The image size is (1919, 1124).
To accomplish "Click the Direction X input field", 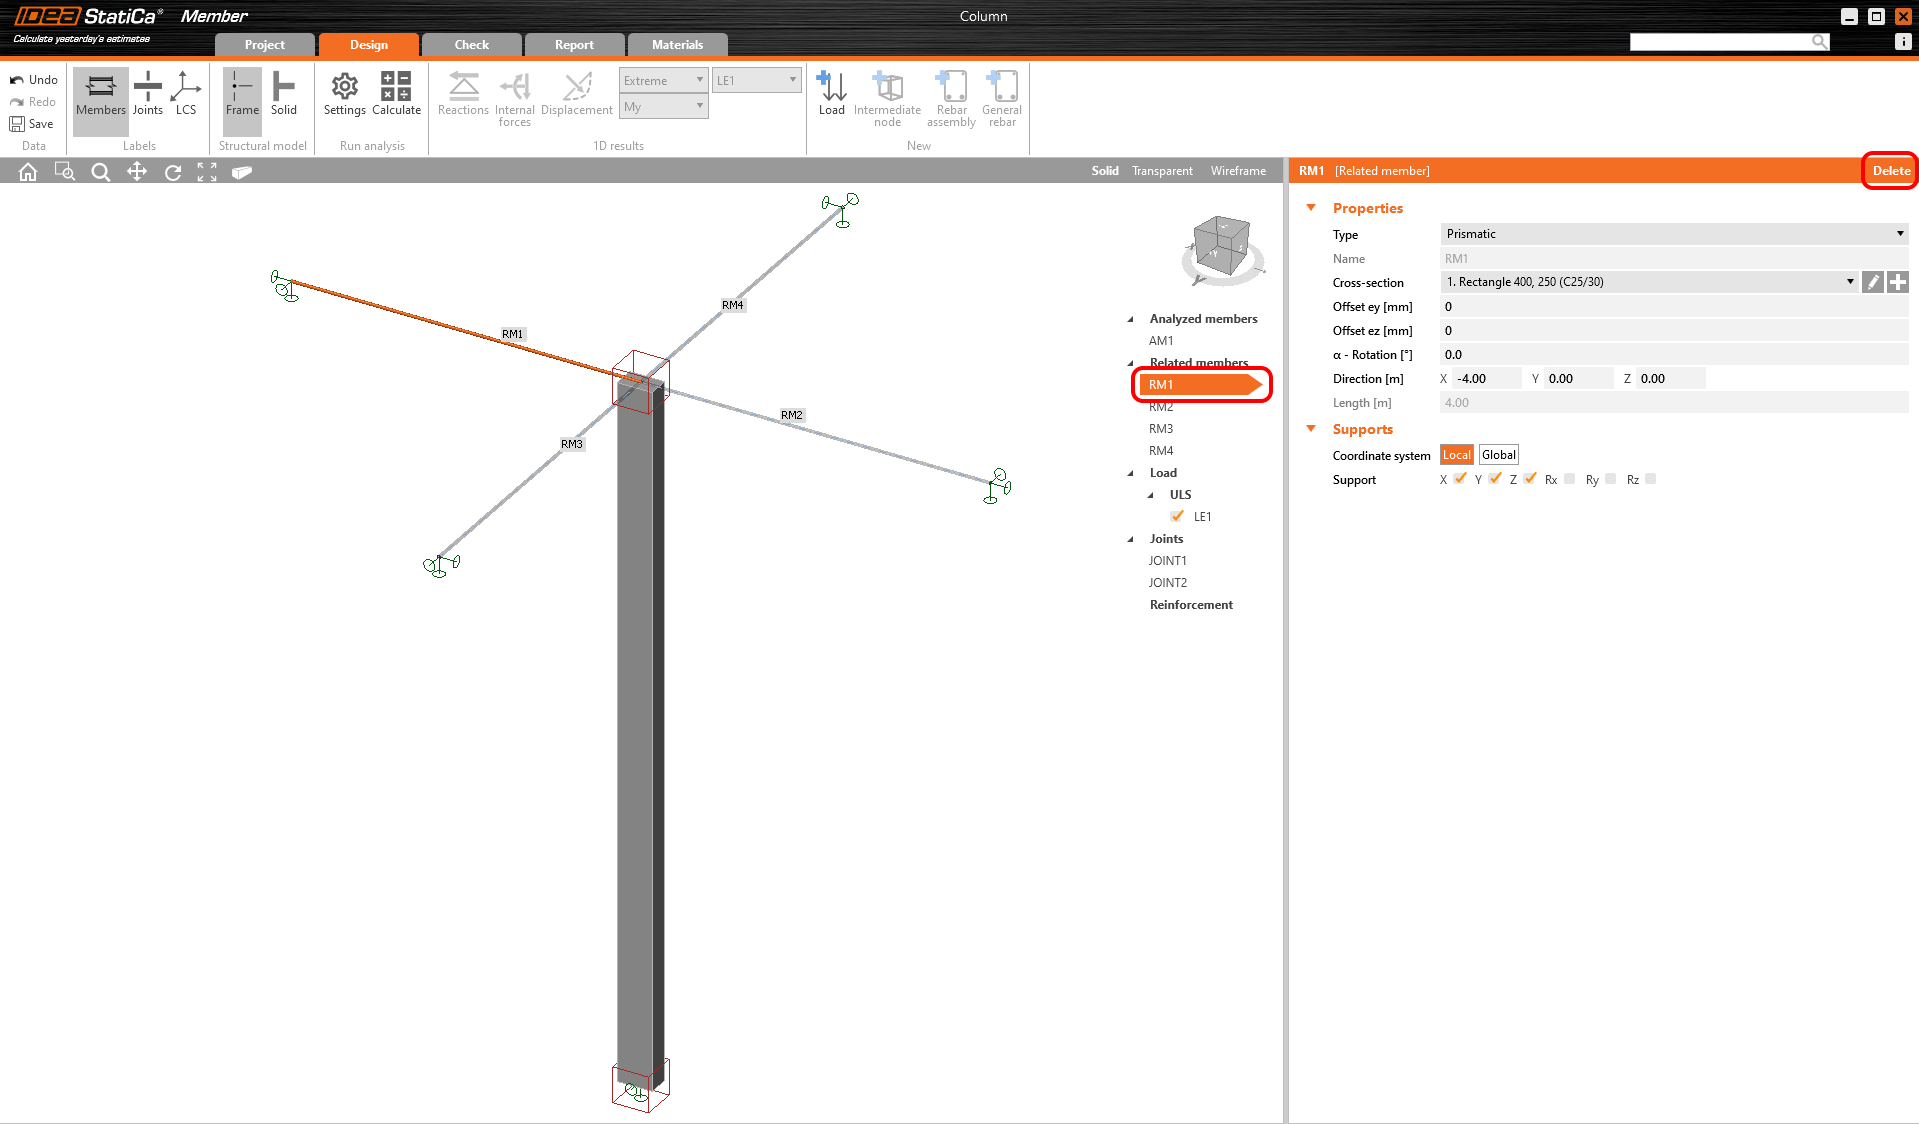I will [x=1486, y=379].
